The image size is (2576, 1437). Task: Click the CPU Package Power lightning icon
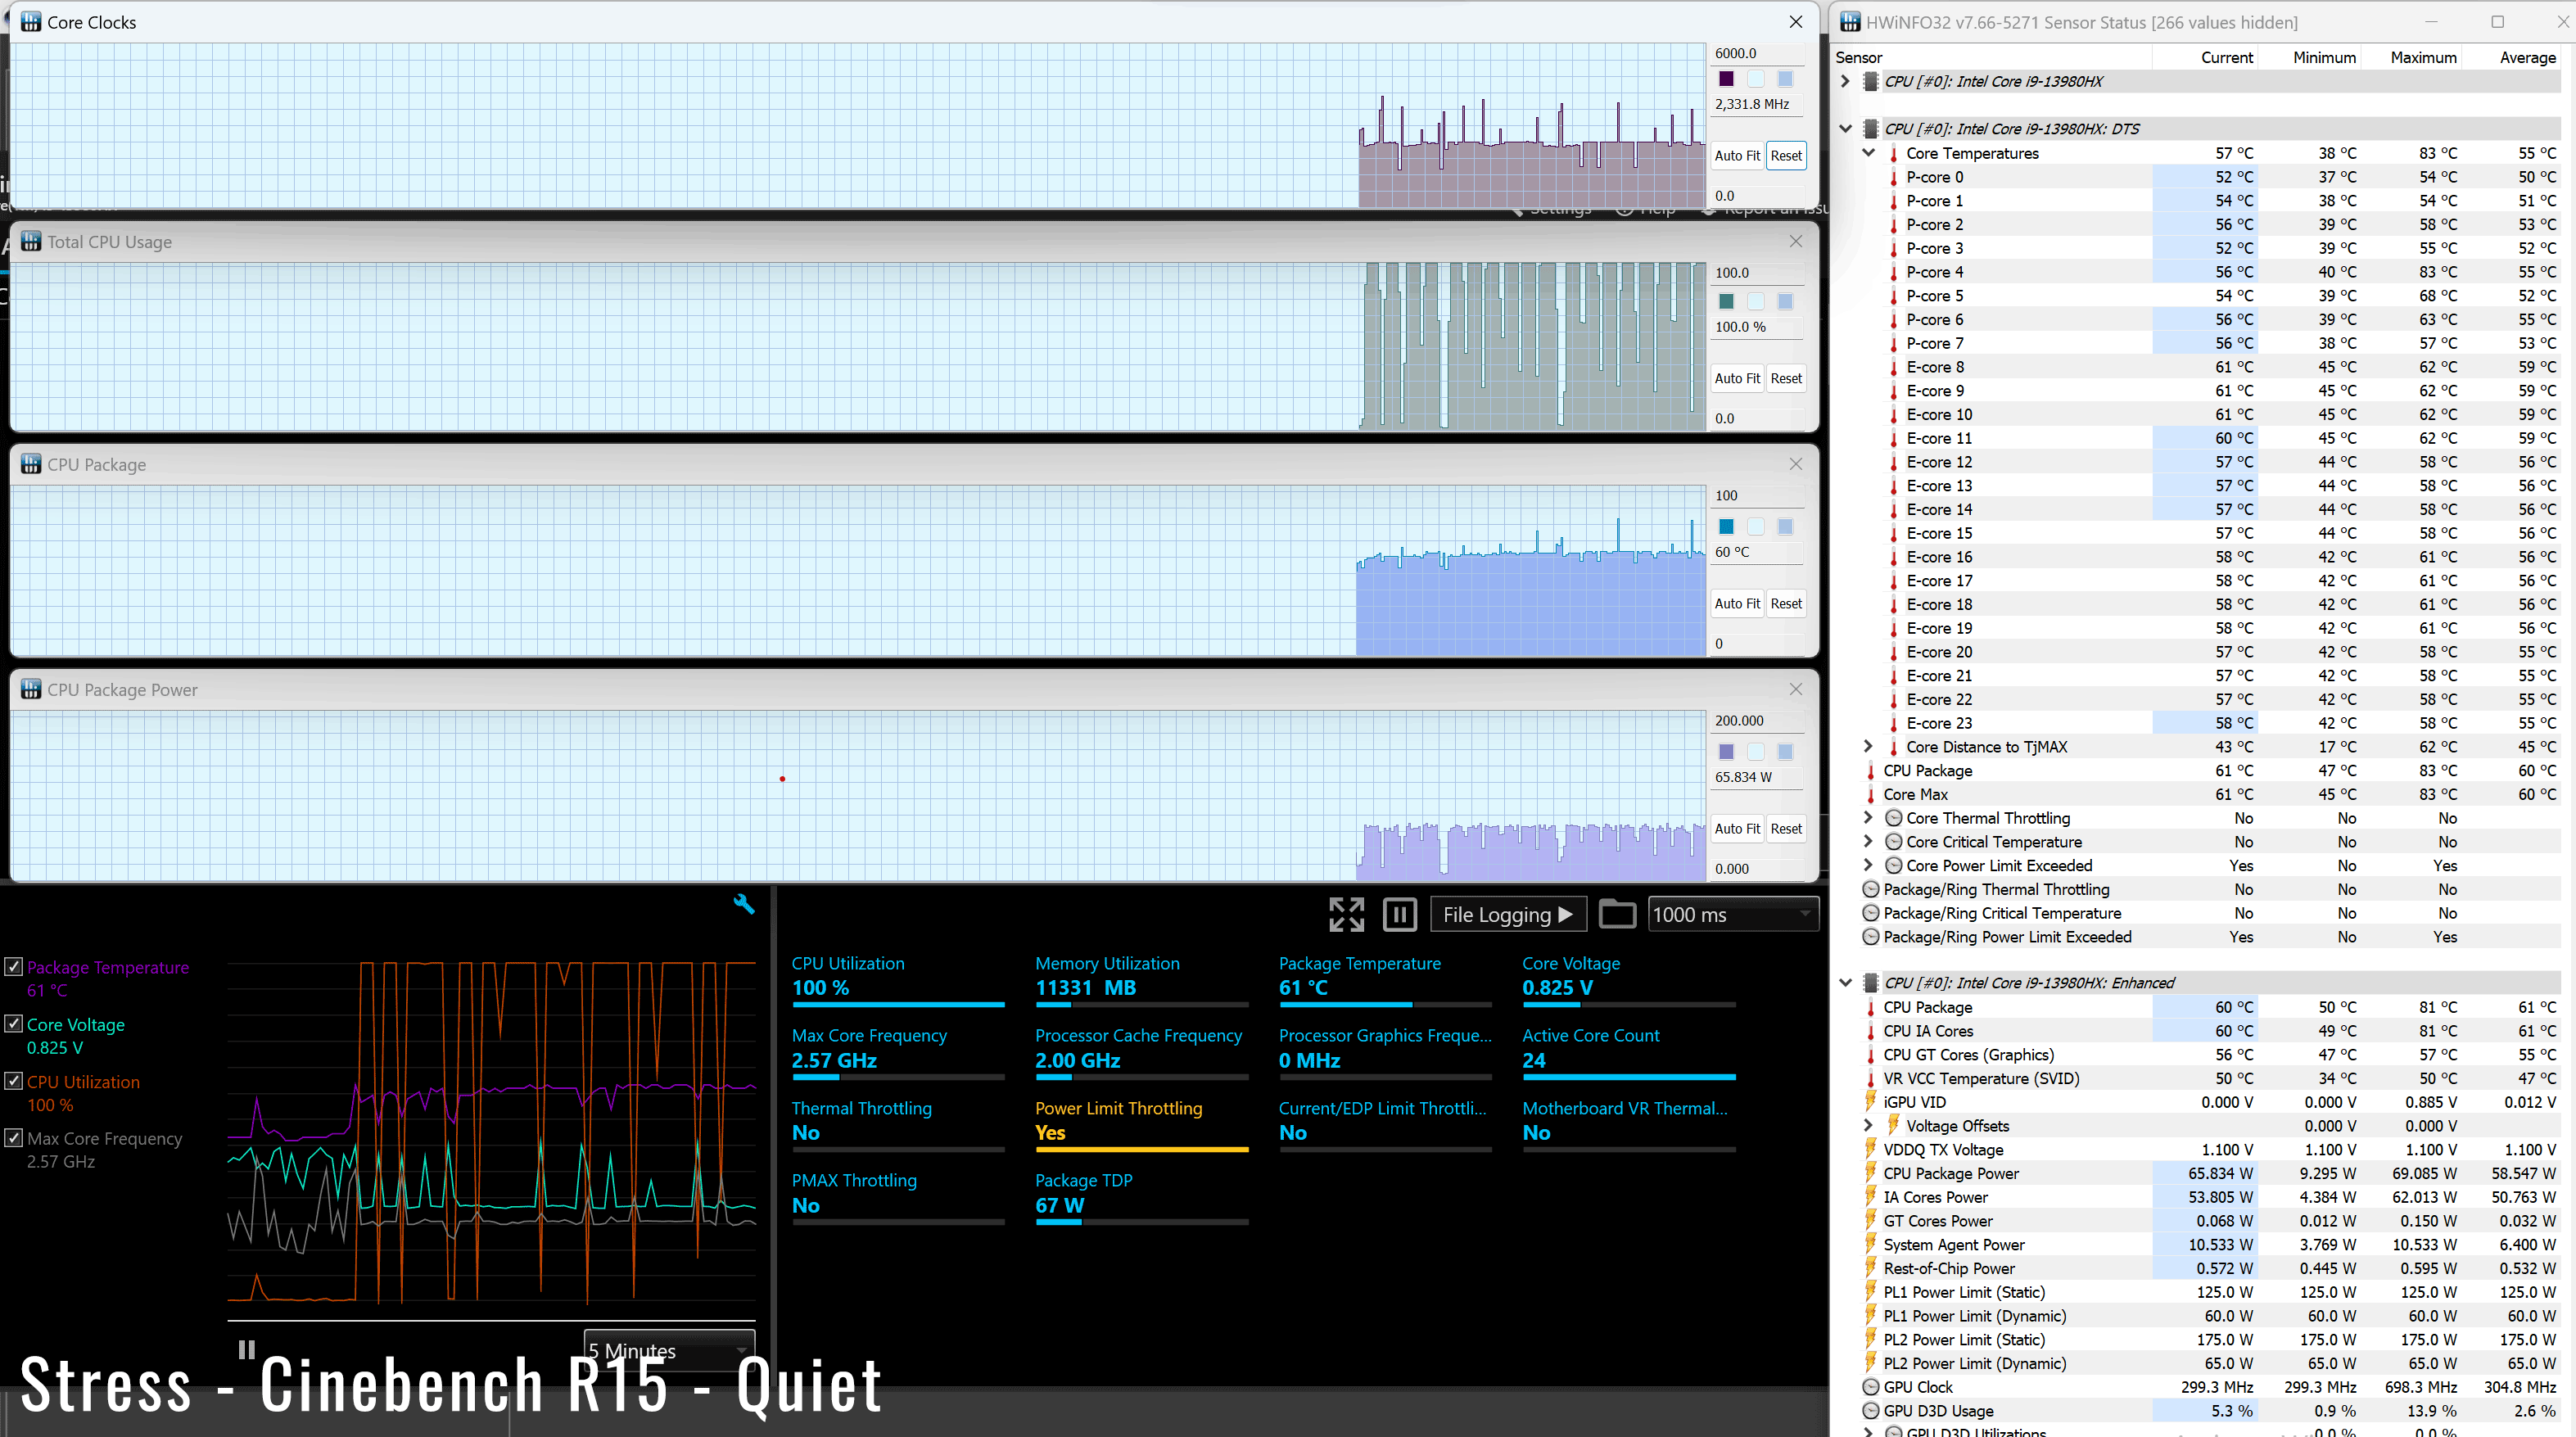point(1870,1173)
